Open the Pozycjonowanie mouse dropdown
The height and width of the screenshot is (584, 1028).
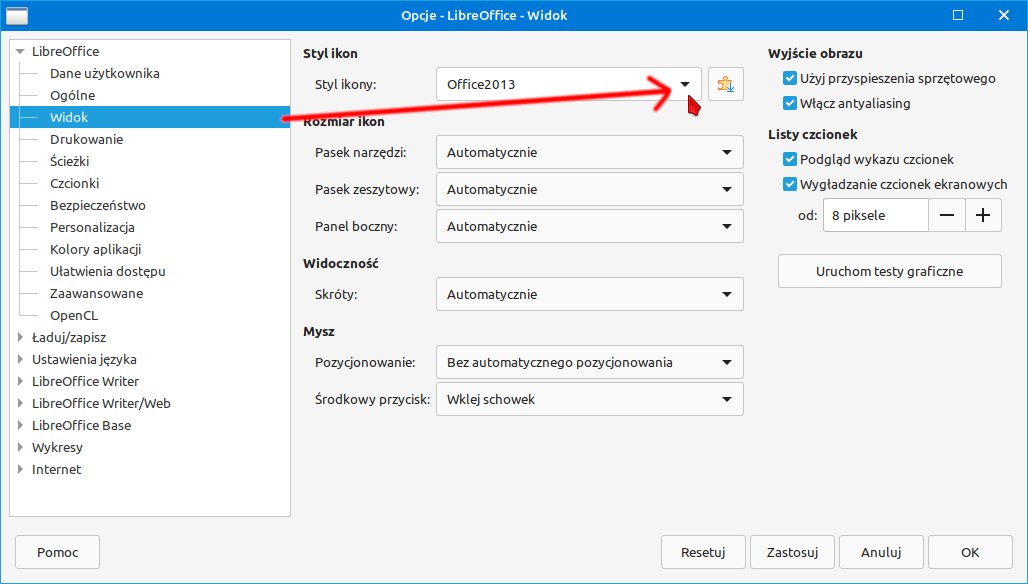(x=589, y=362)
